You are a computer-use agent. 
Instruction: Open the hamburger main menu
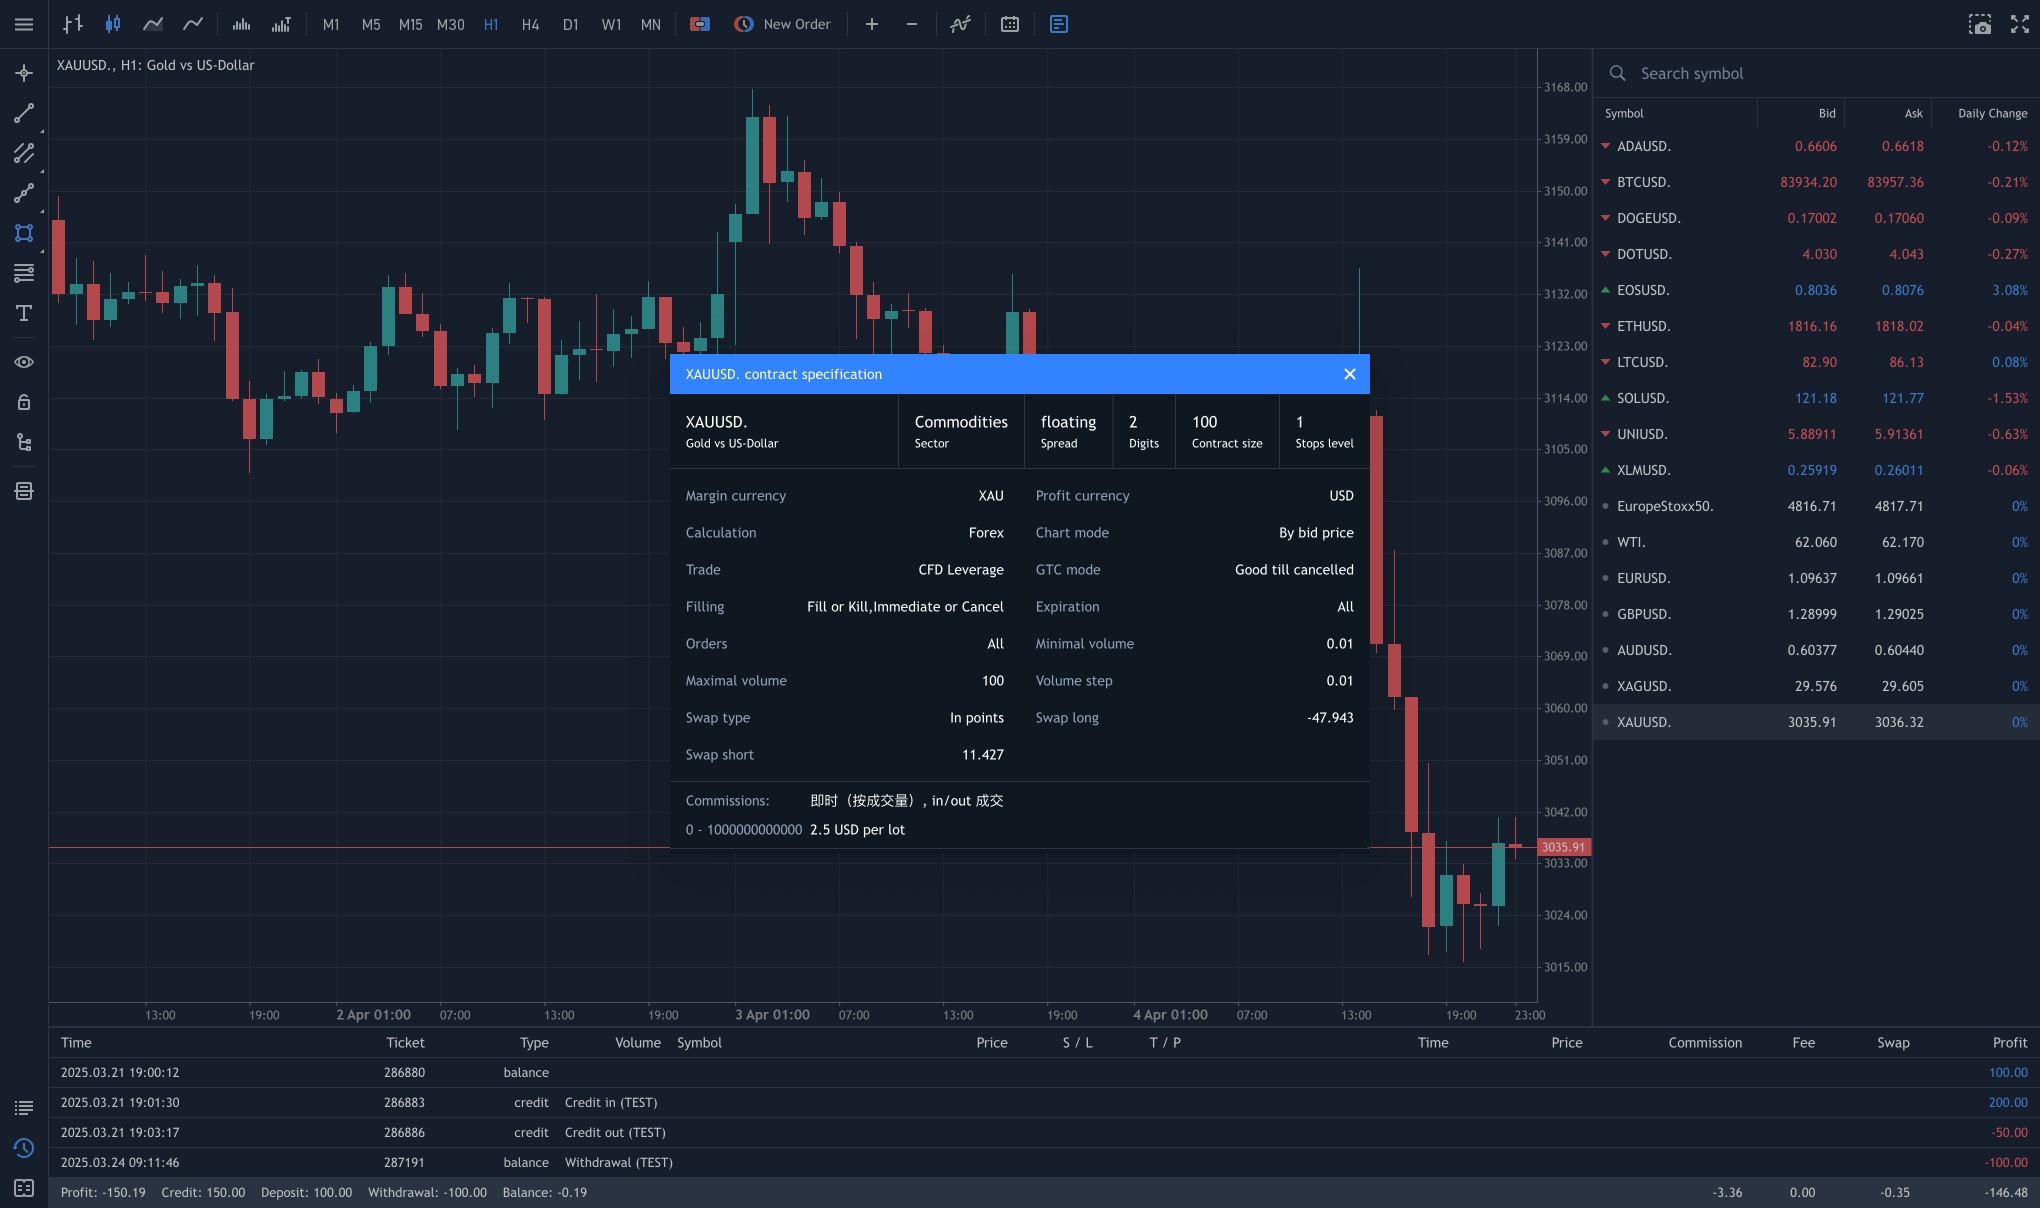(x=24, y=24)
